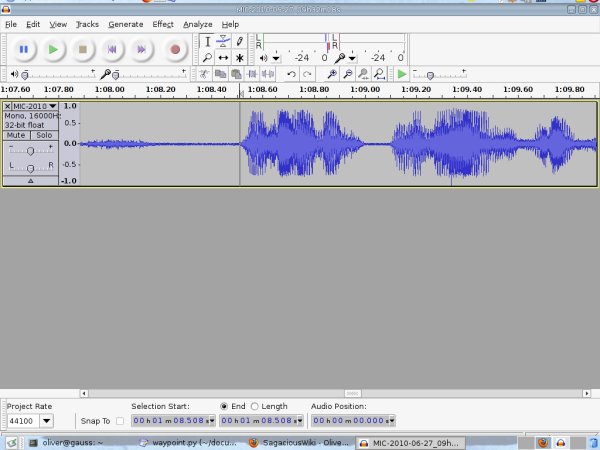The width and height of the screenshot is (600, 450).
Task: Mute the MIC-2010 track
Action: point(16,135)
